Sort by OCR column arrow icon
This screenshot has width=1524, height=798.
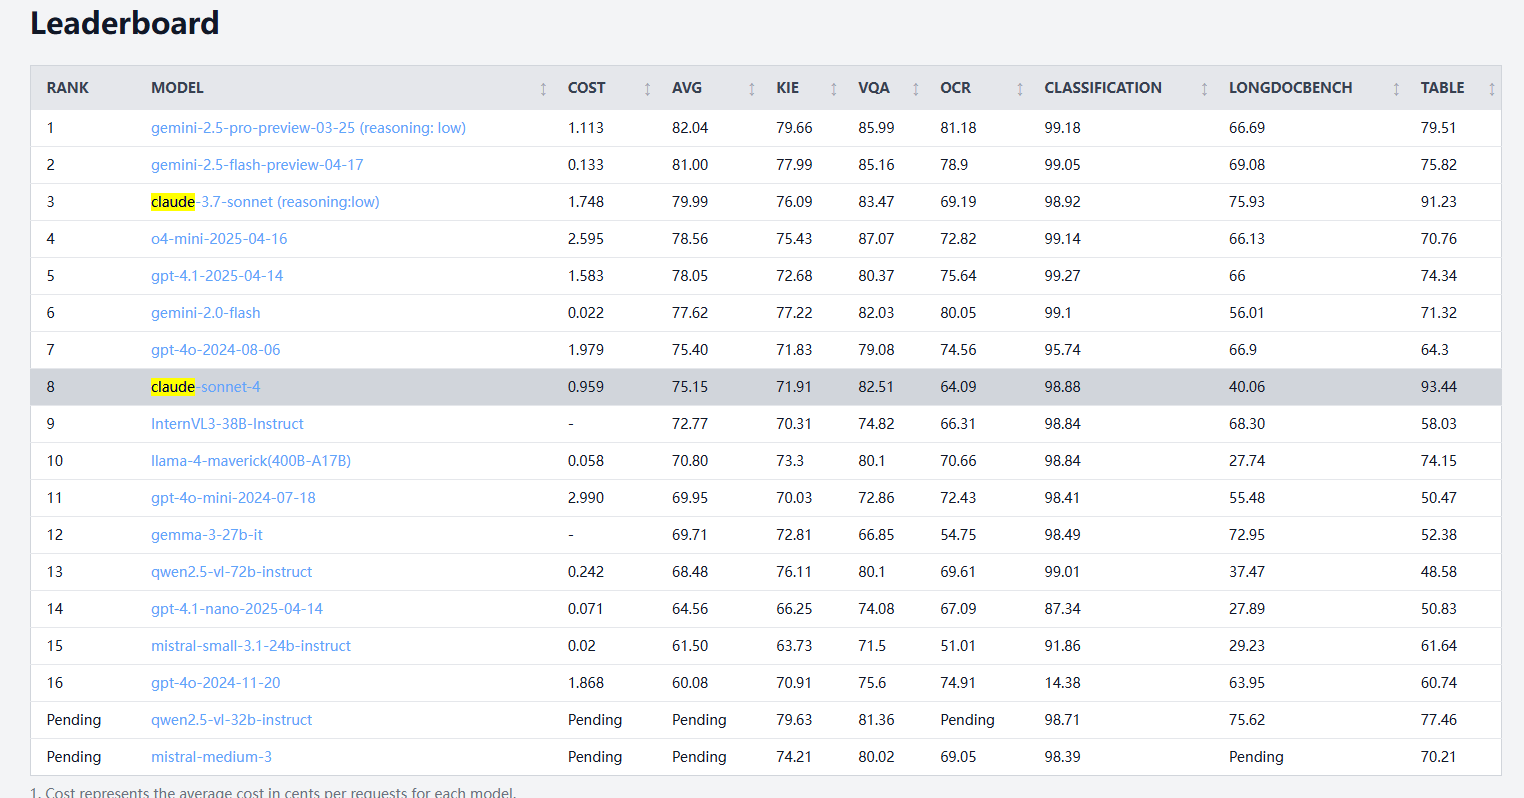1019,89
